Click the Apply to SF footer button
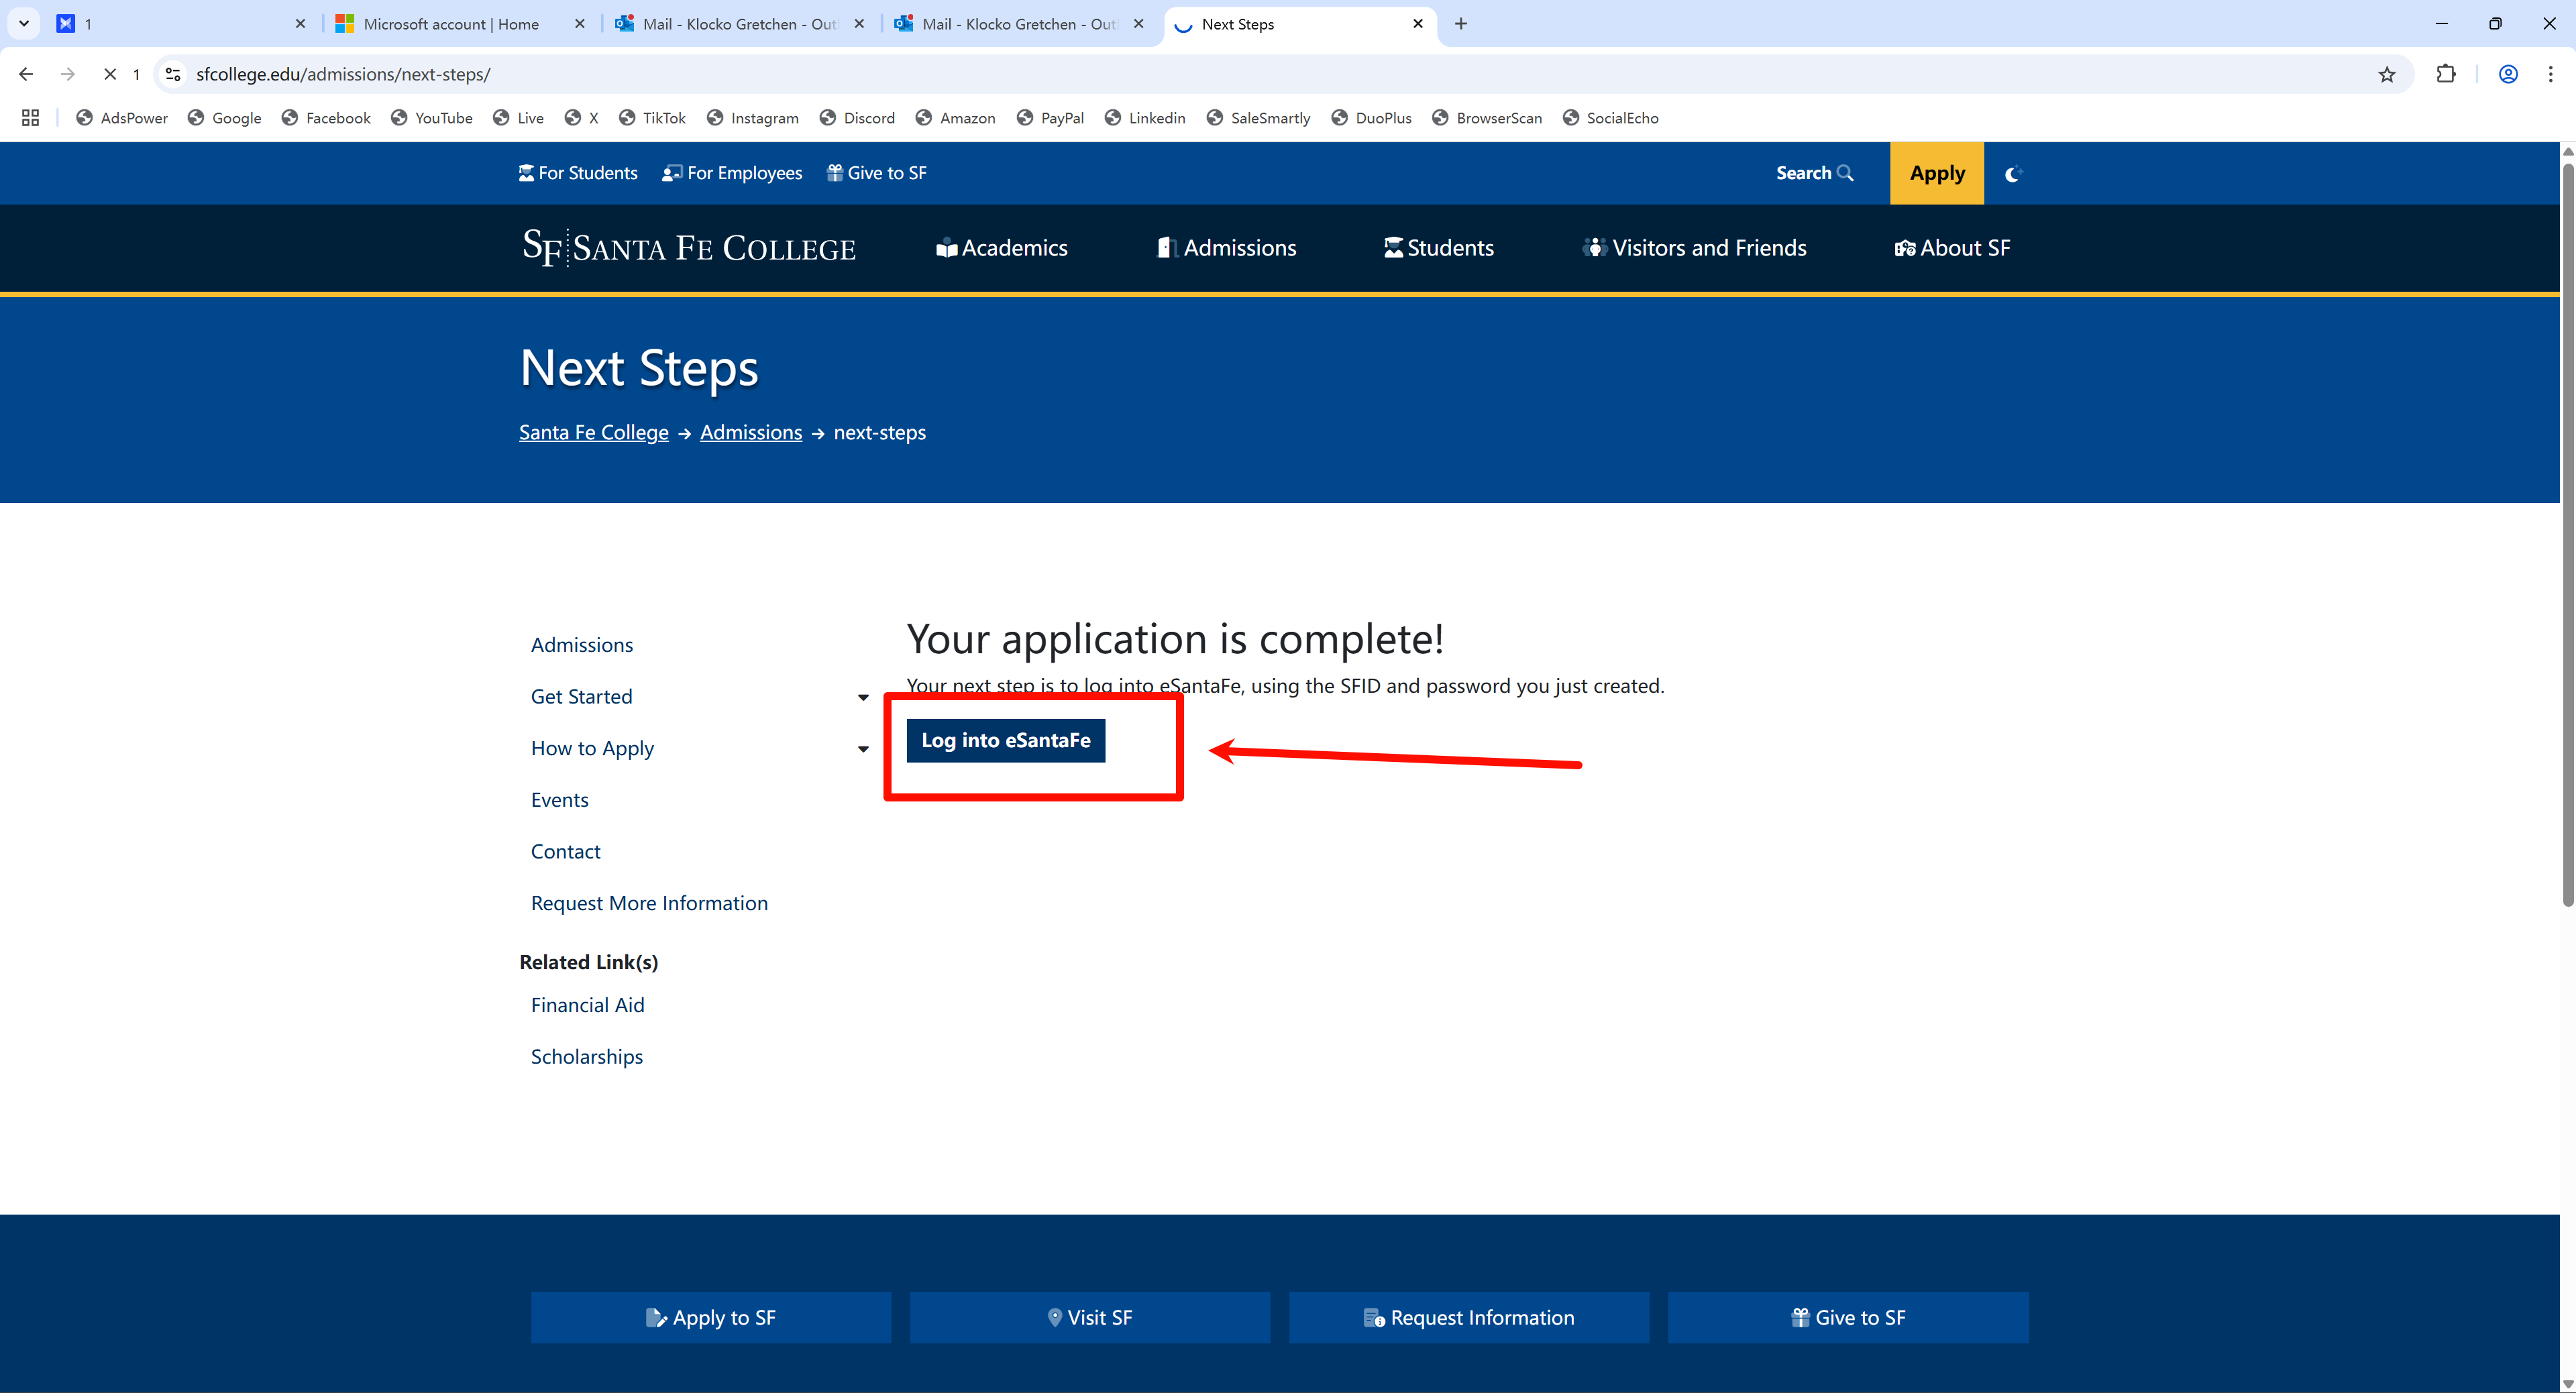Screen dimensions: 2576x1393 pos(711,1318)
